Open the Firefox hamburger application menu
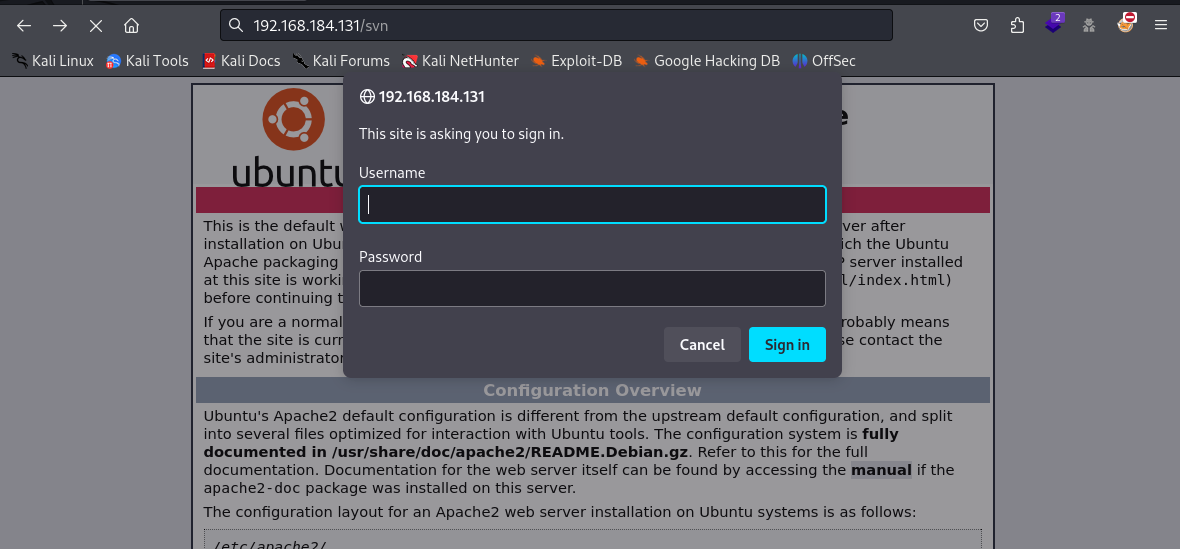This screenshot has width=1180, height=549. point(1161,25)
